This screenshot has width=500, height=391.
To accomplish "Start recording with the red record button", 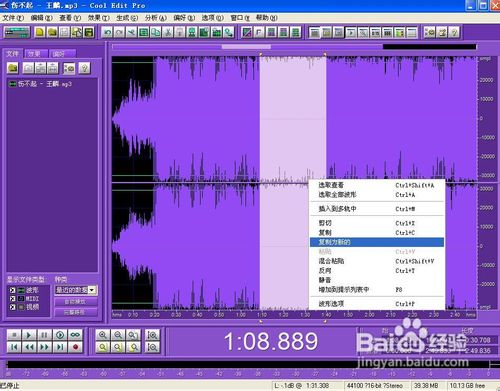I will pos(76,347).
